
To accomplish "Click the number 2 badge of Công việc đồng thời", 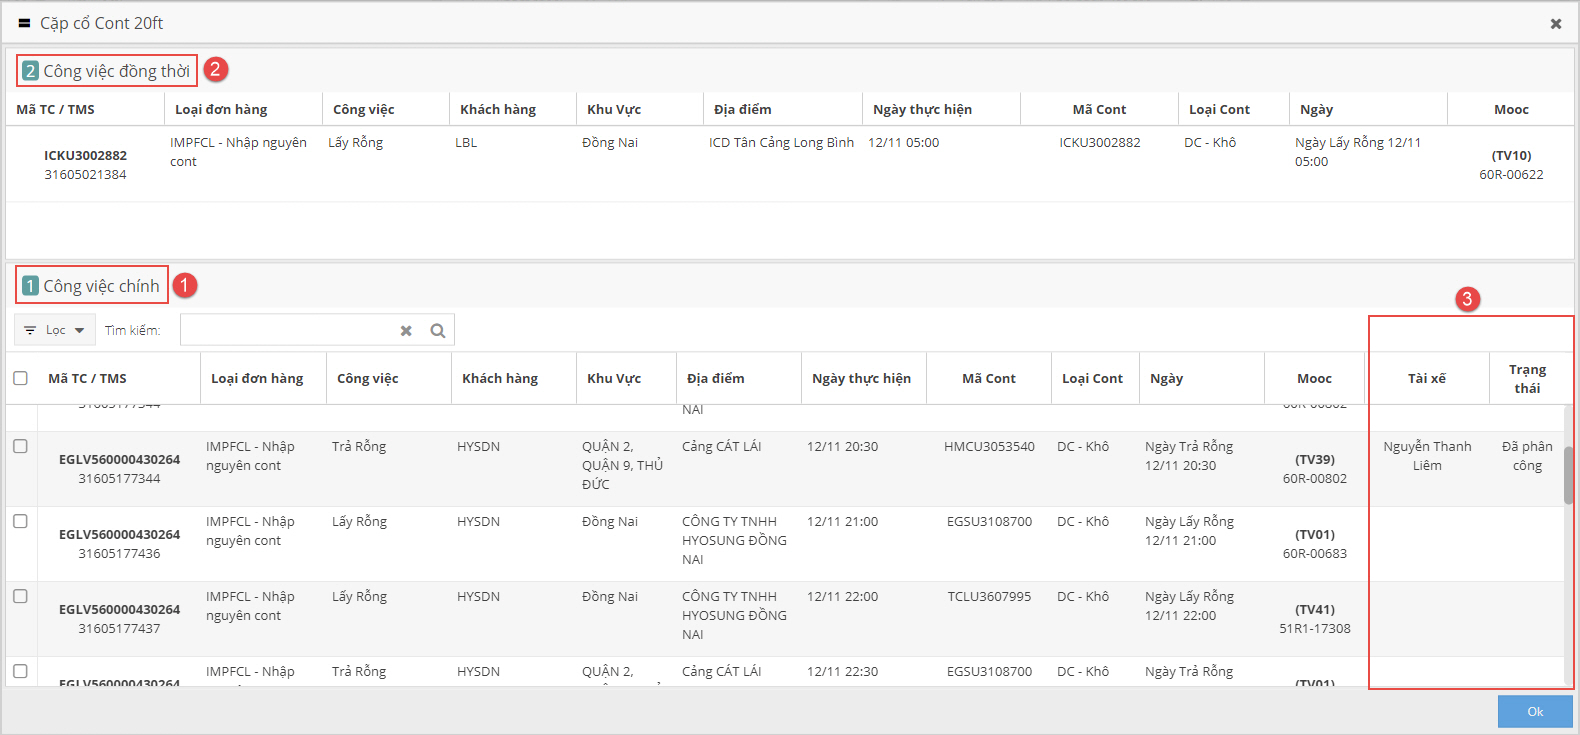I will click(30, 71).
